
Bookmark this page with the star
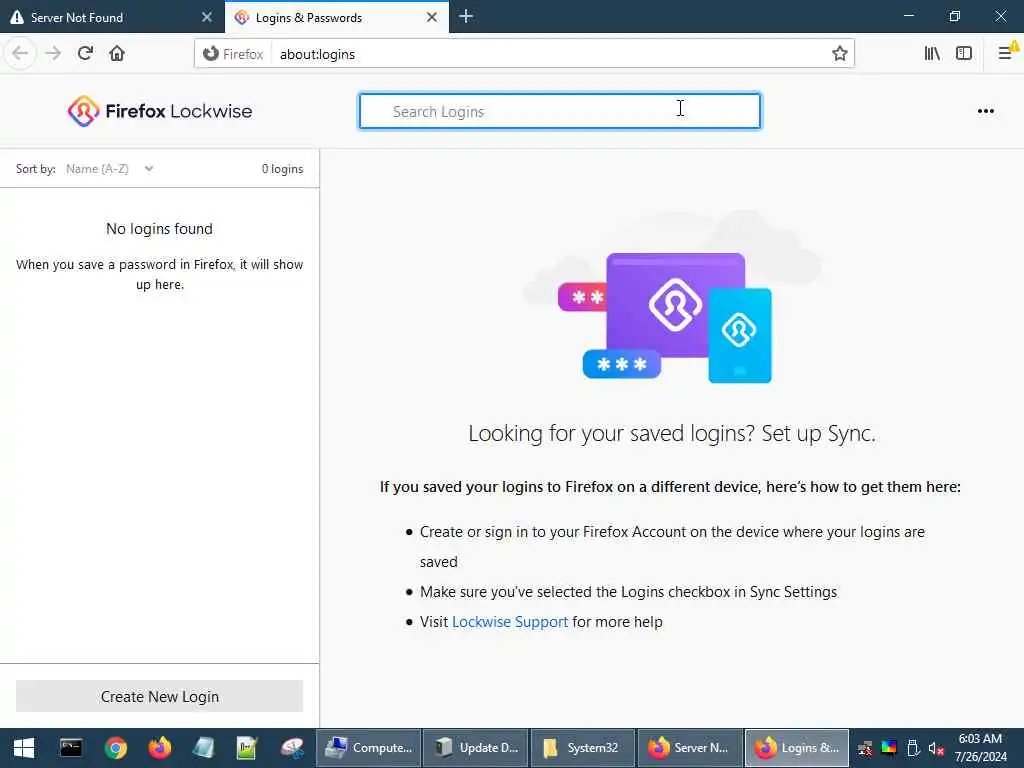coord(839,54)
